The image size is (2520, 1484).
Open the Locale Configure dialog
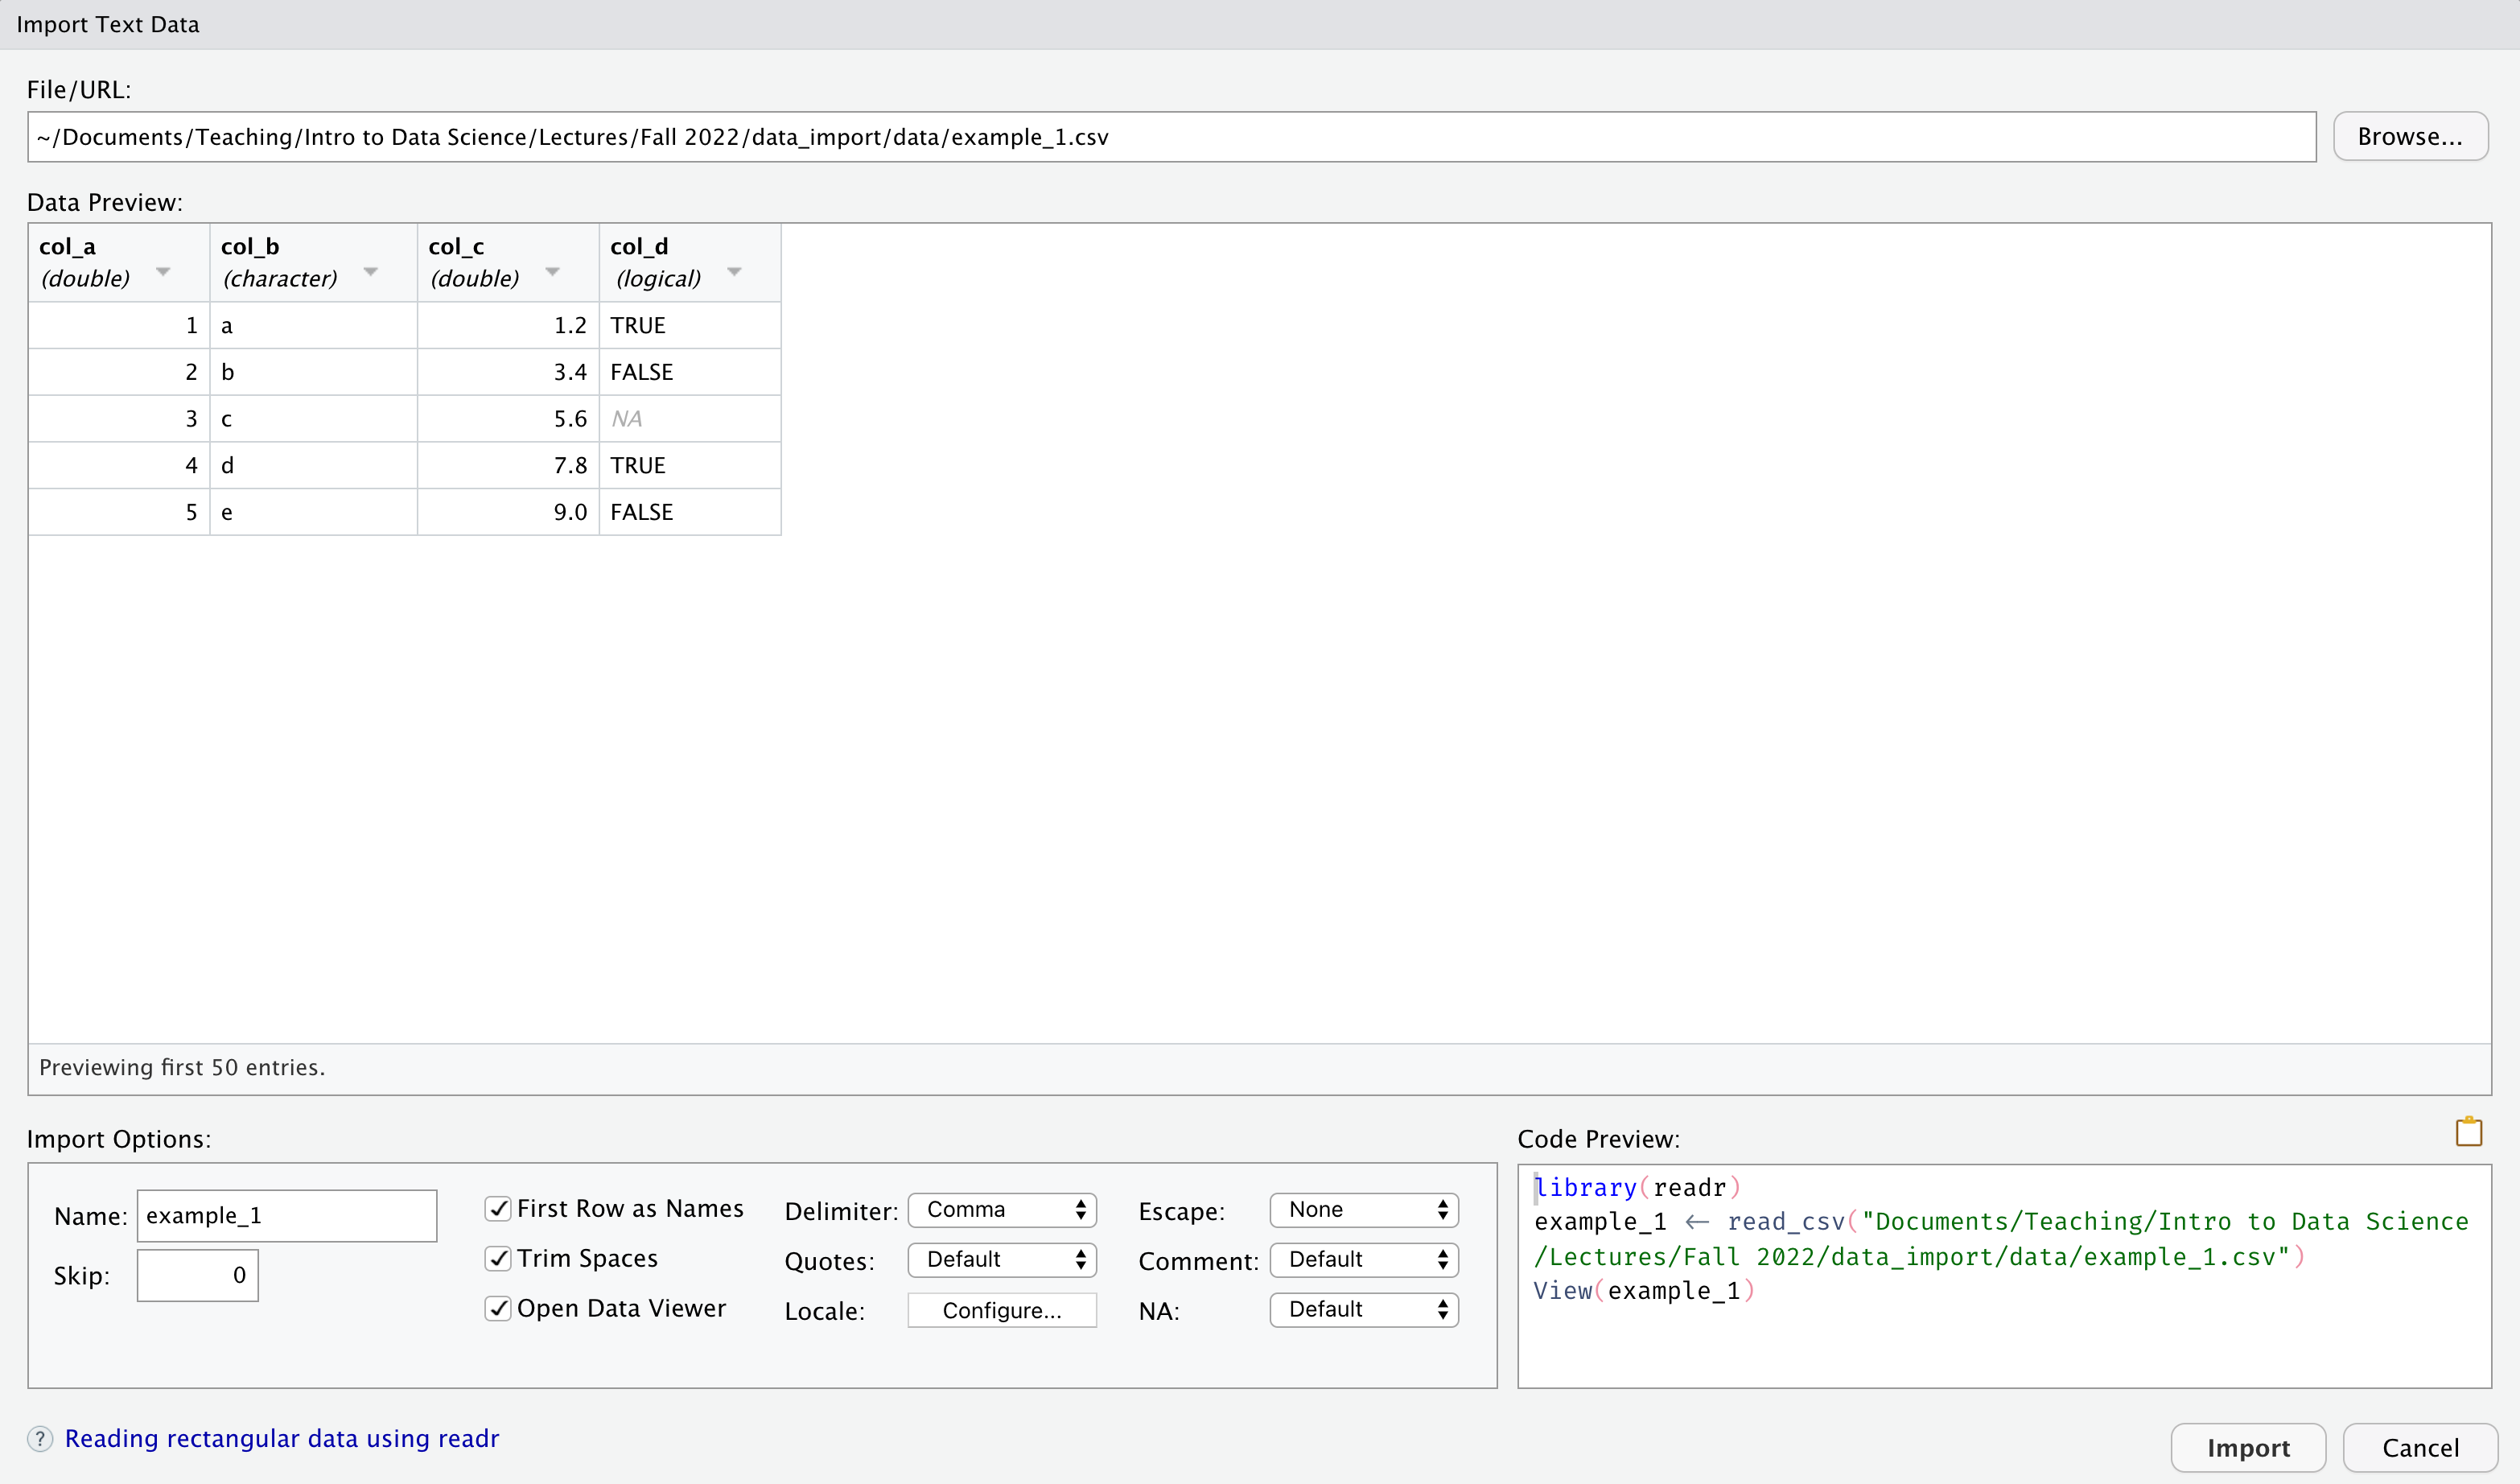pos(1002,1309)
